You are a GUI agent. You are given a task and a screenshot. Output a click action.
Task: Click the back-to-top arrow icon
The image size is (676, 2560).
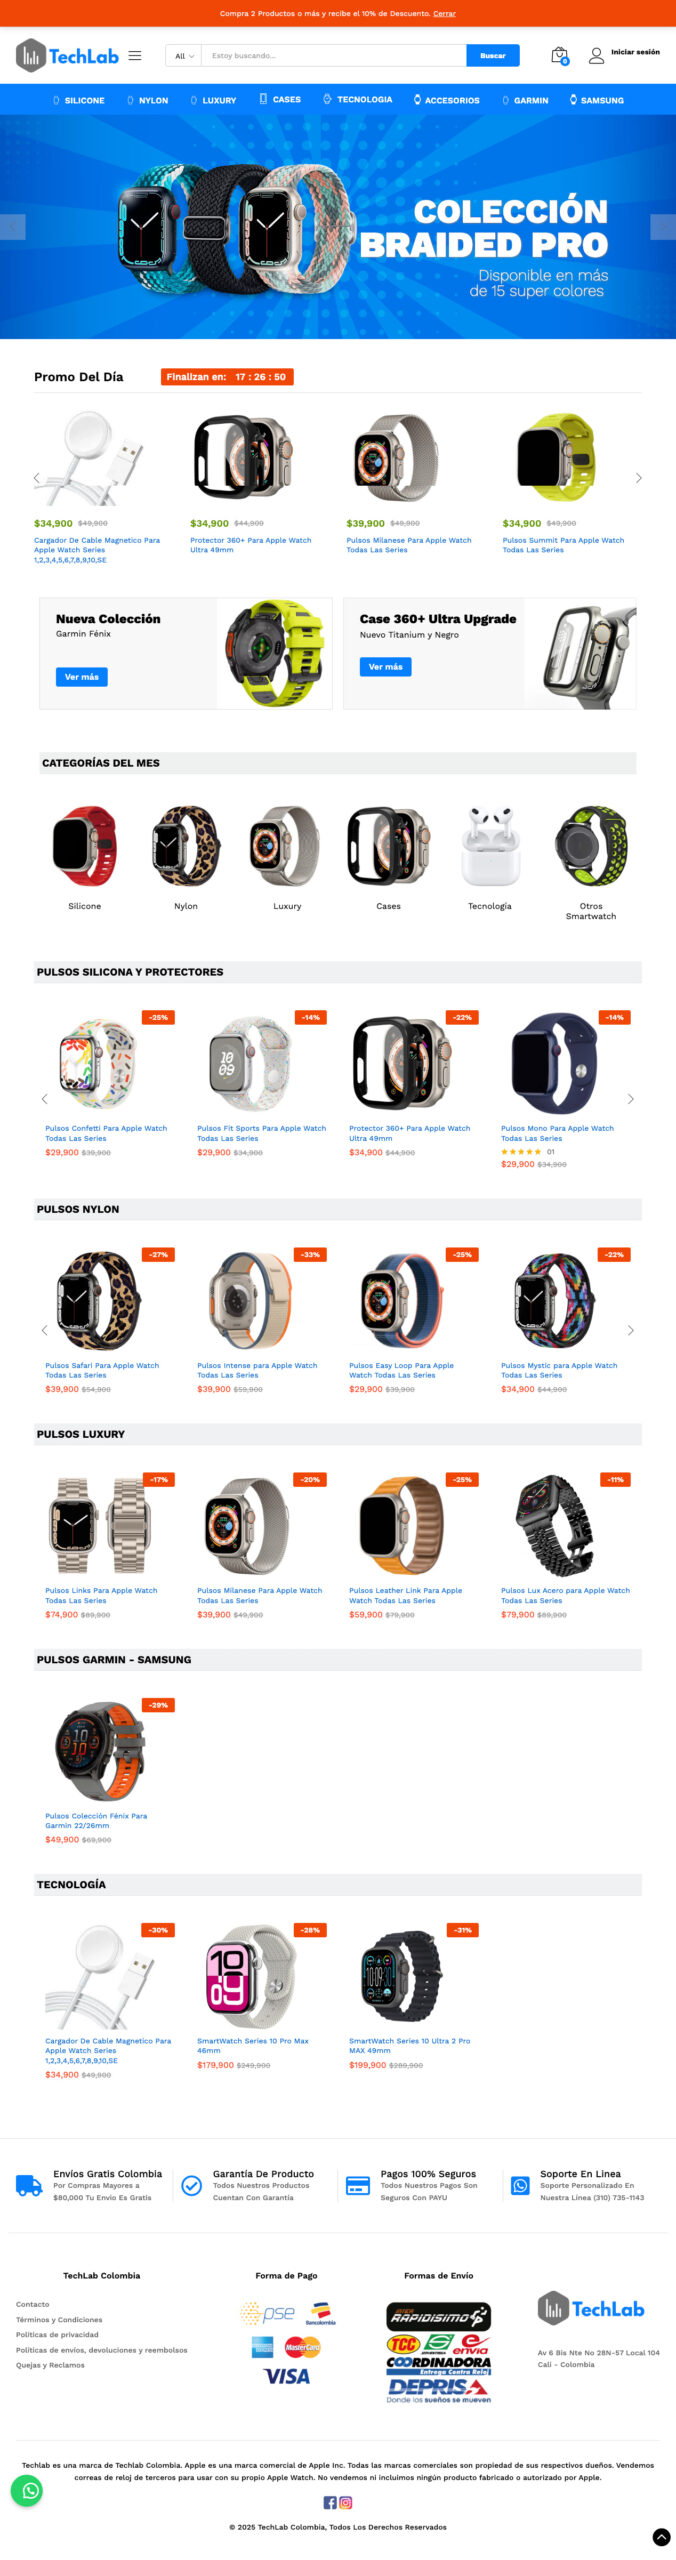661,2537
